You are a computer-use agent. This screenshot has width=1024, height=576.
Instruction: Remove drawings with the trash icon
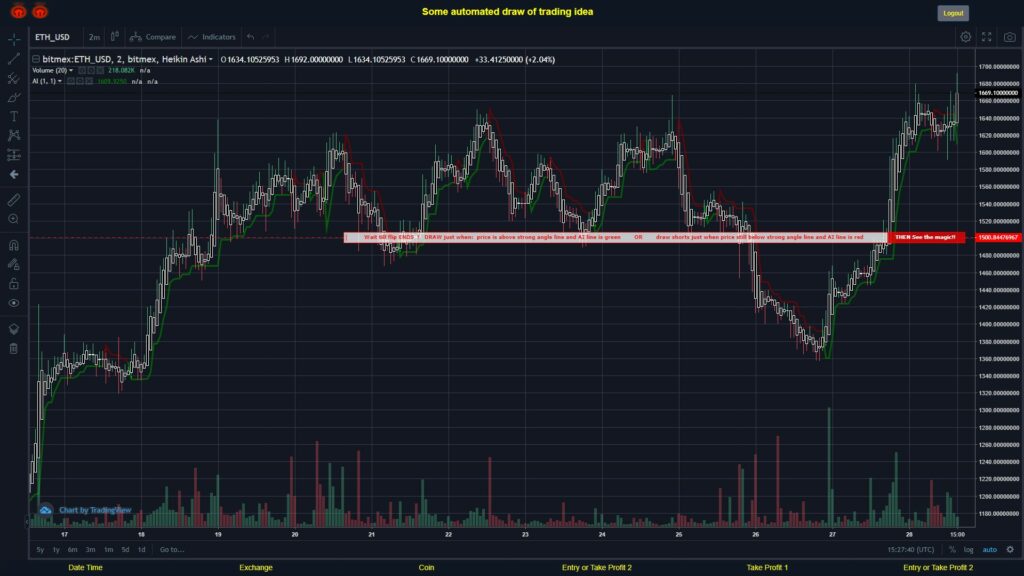tap(14, 349)
